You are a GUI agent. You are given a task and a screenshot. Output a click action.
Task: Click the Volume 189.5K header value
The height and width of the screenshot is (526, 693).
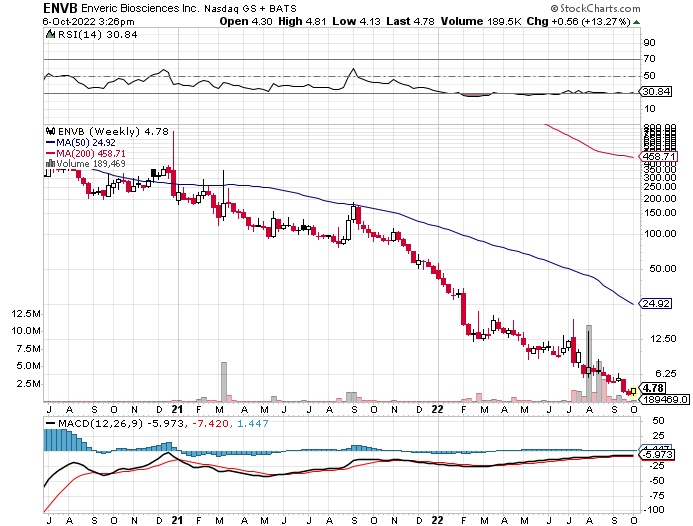(x=481, y=21)
